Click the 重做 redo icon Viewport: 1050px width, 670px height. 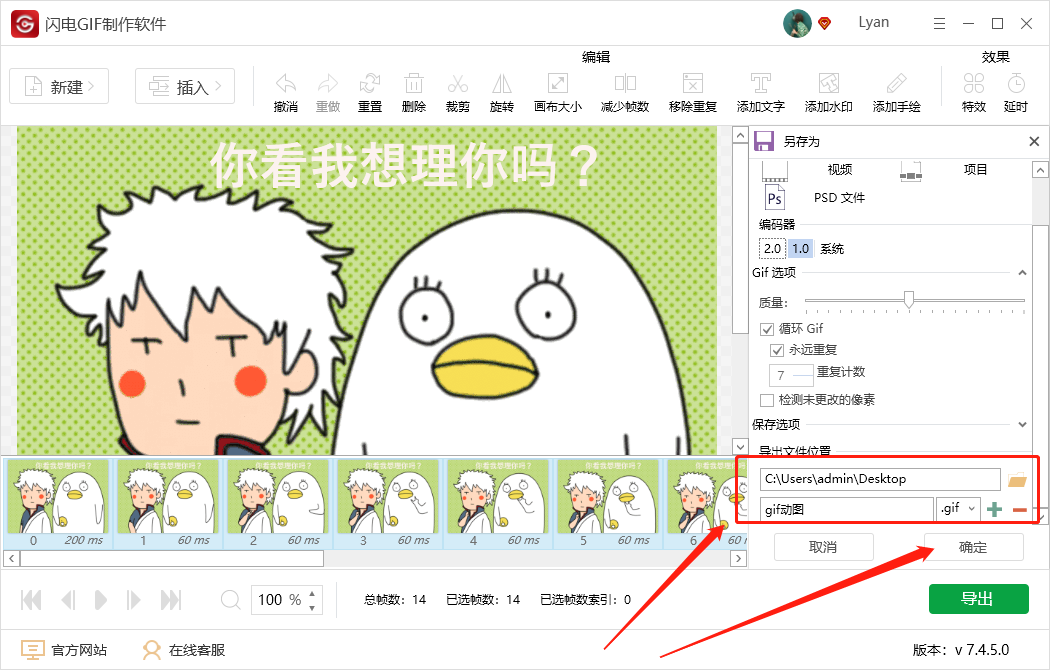pos(327,84)
